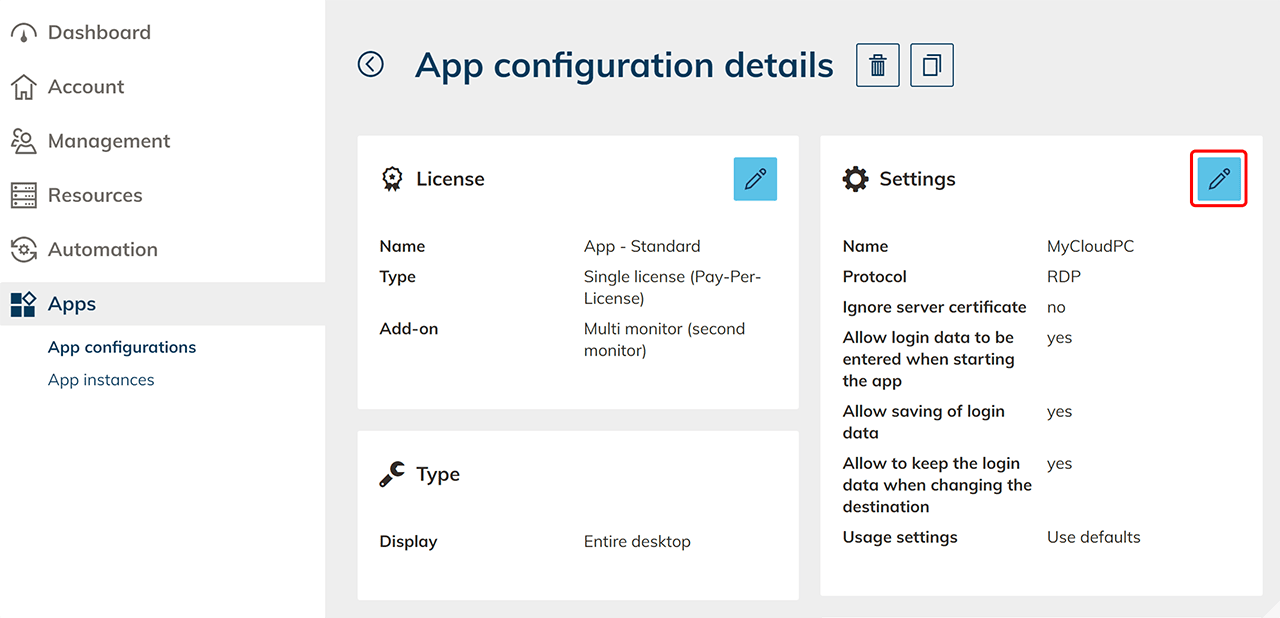Click the Account house icon

23,87
